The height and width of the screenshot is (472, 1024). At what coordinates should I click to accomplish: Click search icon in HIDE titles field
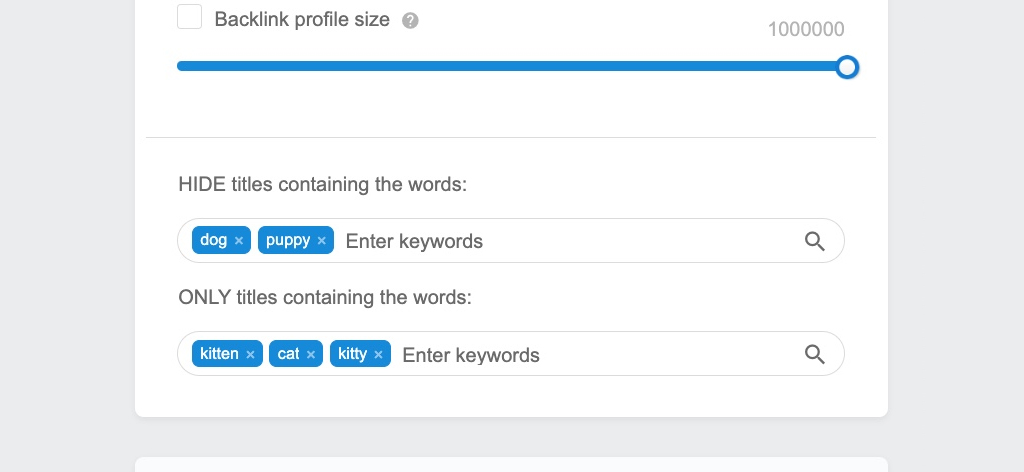[x=814, y=242]
